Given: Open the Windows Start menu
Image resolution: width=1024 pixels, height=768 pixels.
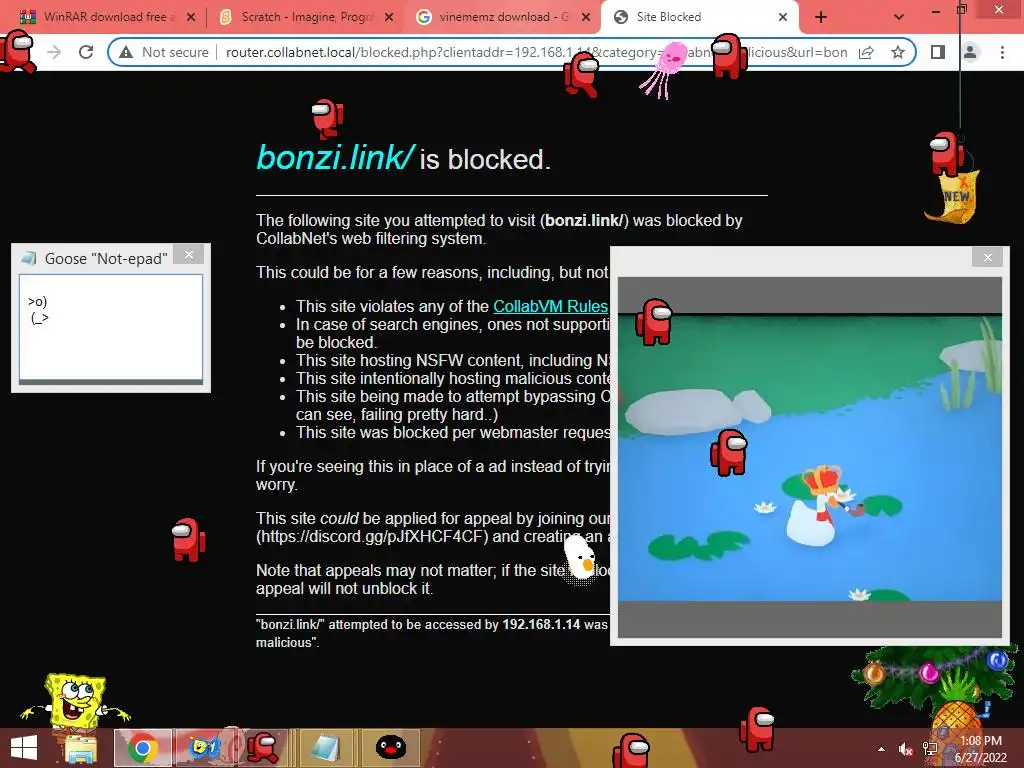Looking at the screenshot, I should [24, 748].
